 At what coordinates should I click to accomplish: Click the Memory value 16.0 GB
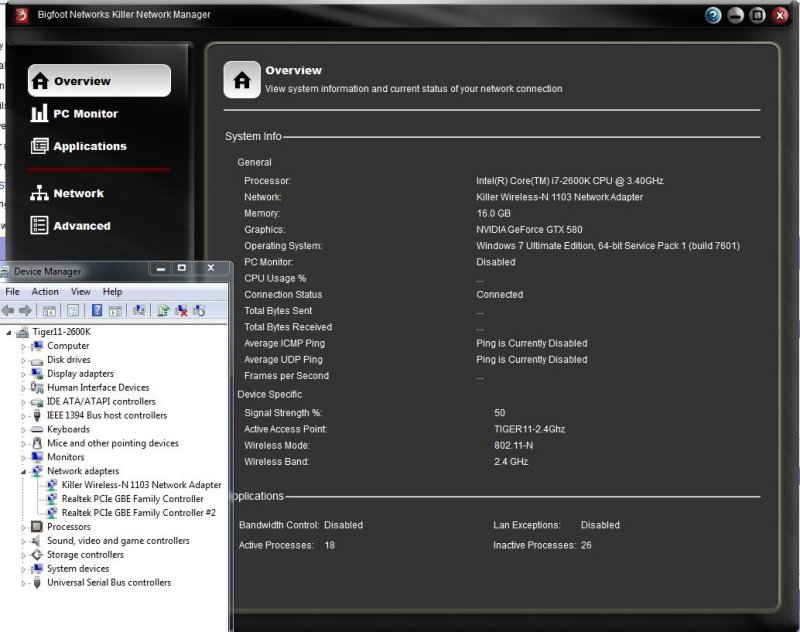pos(493,213)
